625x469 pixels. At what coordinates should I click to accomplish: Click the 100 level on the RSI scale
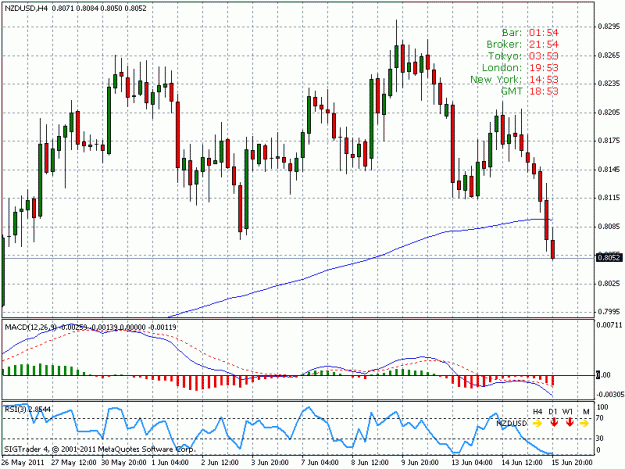603,407
